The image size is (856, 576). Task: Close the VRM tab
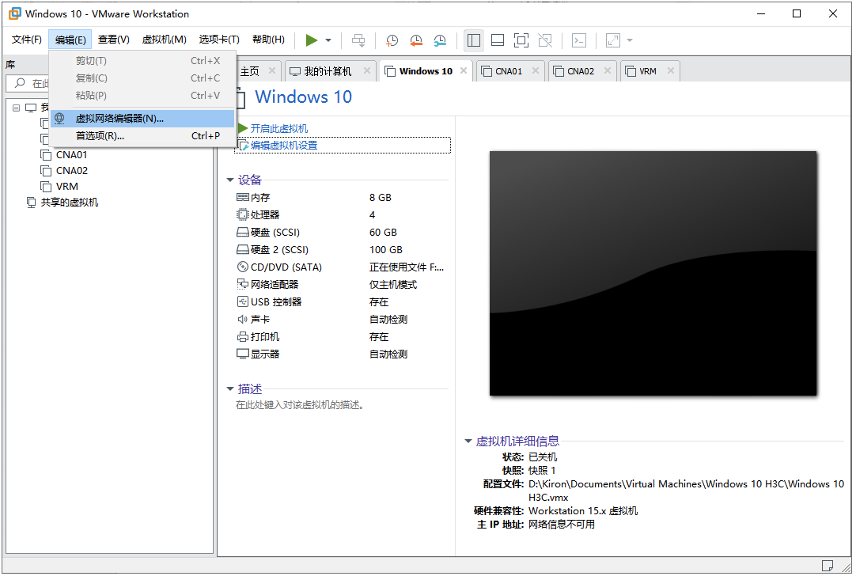tap(671, 70)
